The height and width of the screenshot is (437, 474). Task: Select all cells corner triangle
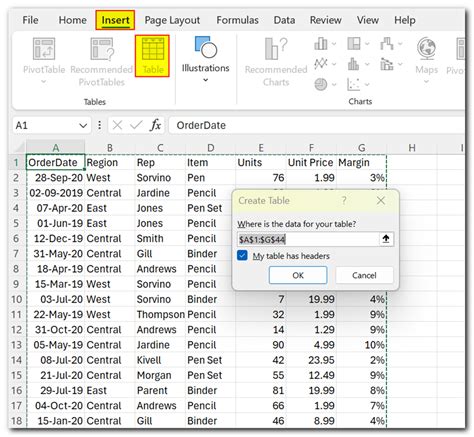point(20,147)
